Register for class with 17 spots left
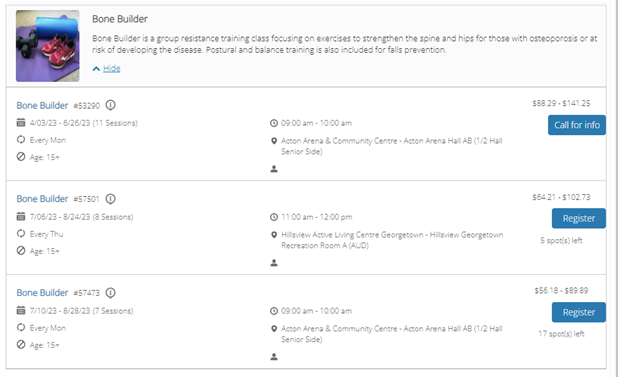 579,312
